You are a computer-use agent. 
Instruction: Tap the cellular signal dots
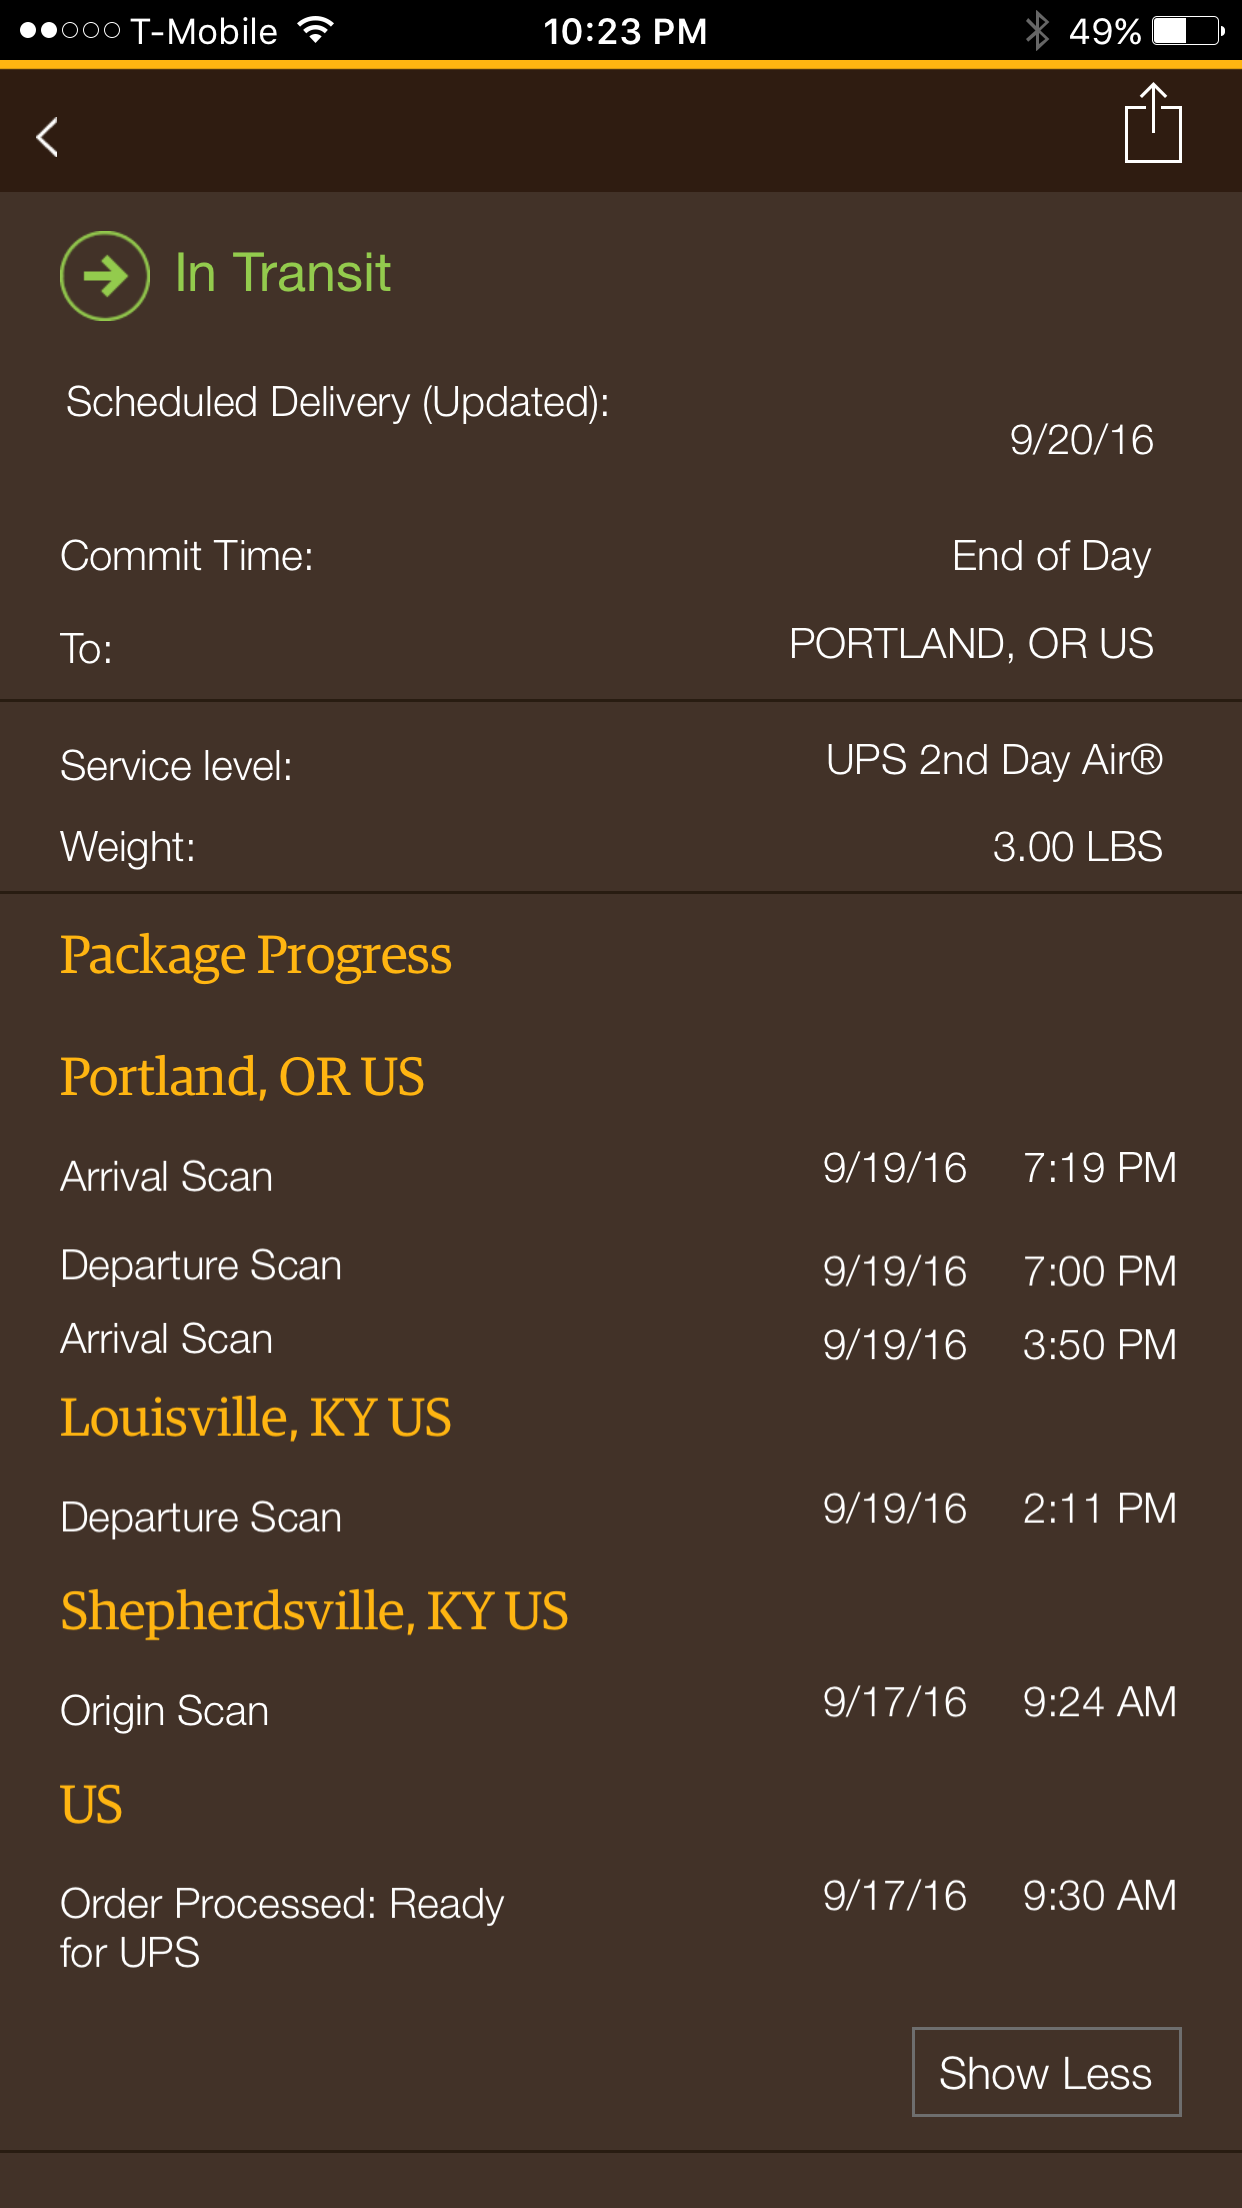point(70,31)
